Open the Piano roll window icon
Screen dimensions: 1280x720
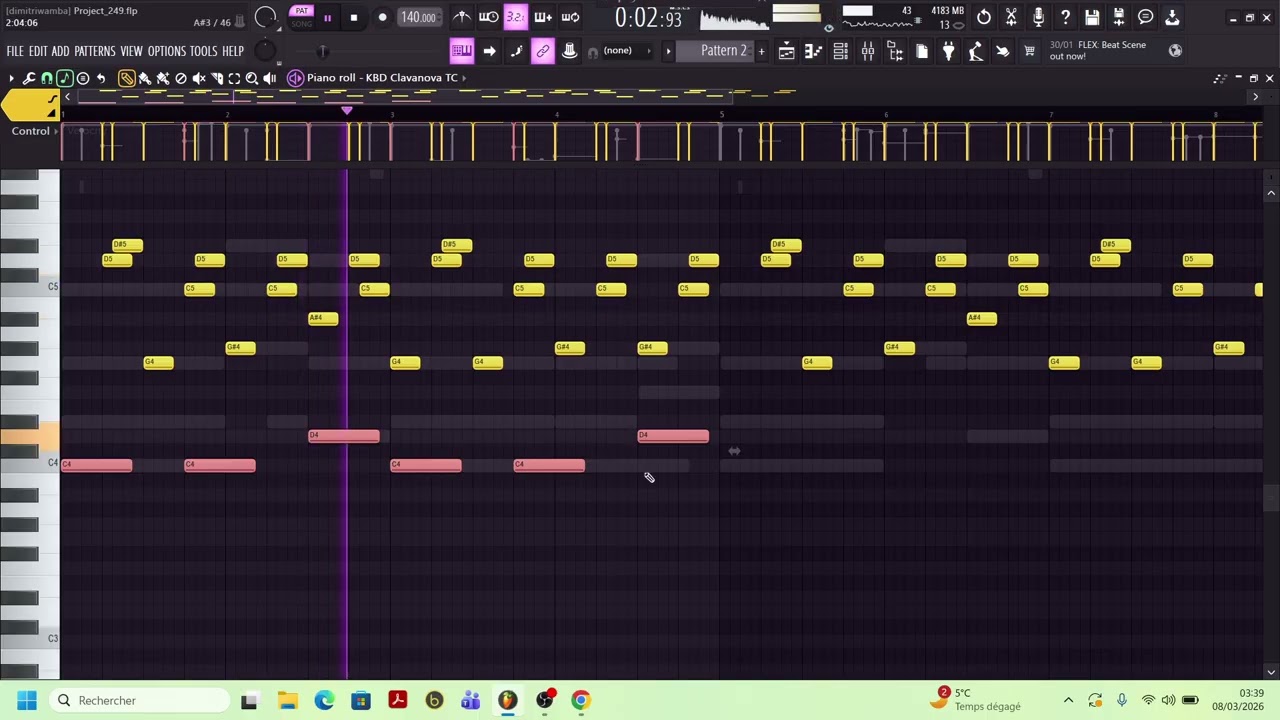point(814,51)
